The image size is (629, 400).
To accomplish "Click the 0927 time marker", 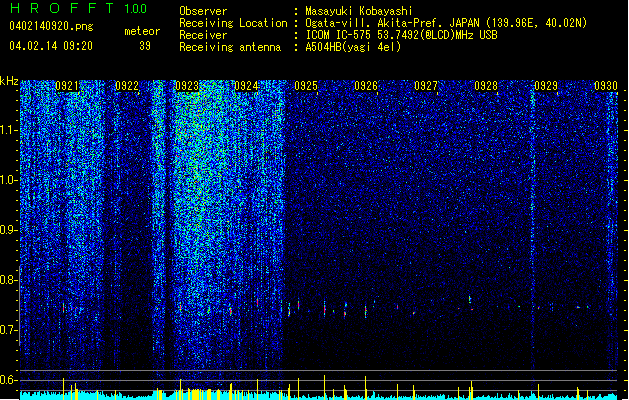I will (x=426, y=86).
